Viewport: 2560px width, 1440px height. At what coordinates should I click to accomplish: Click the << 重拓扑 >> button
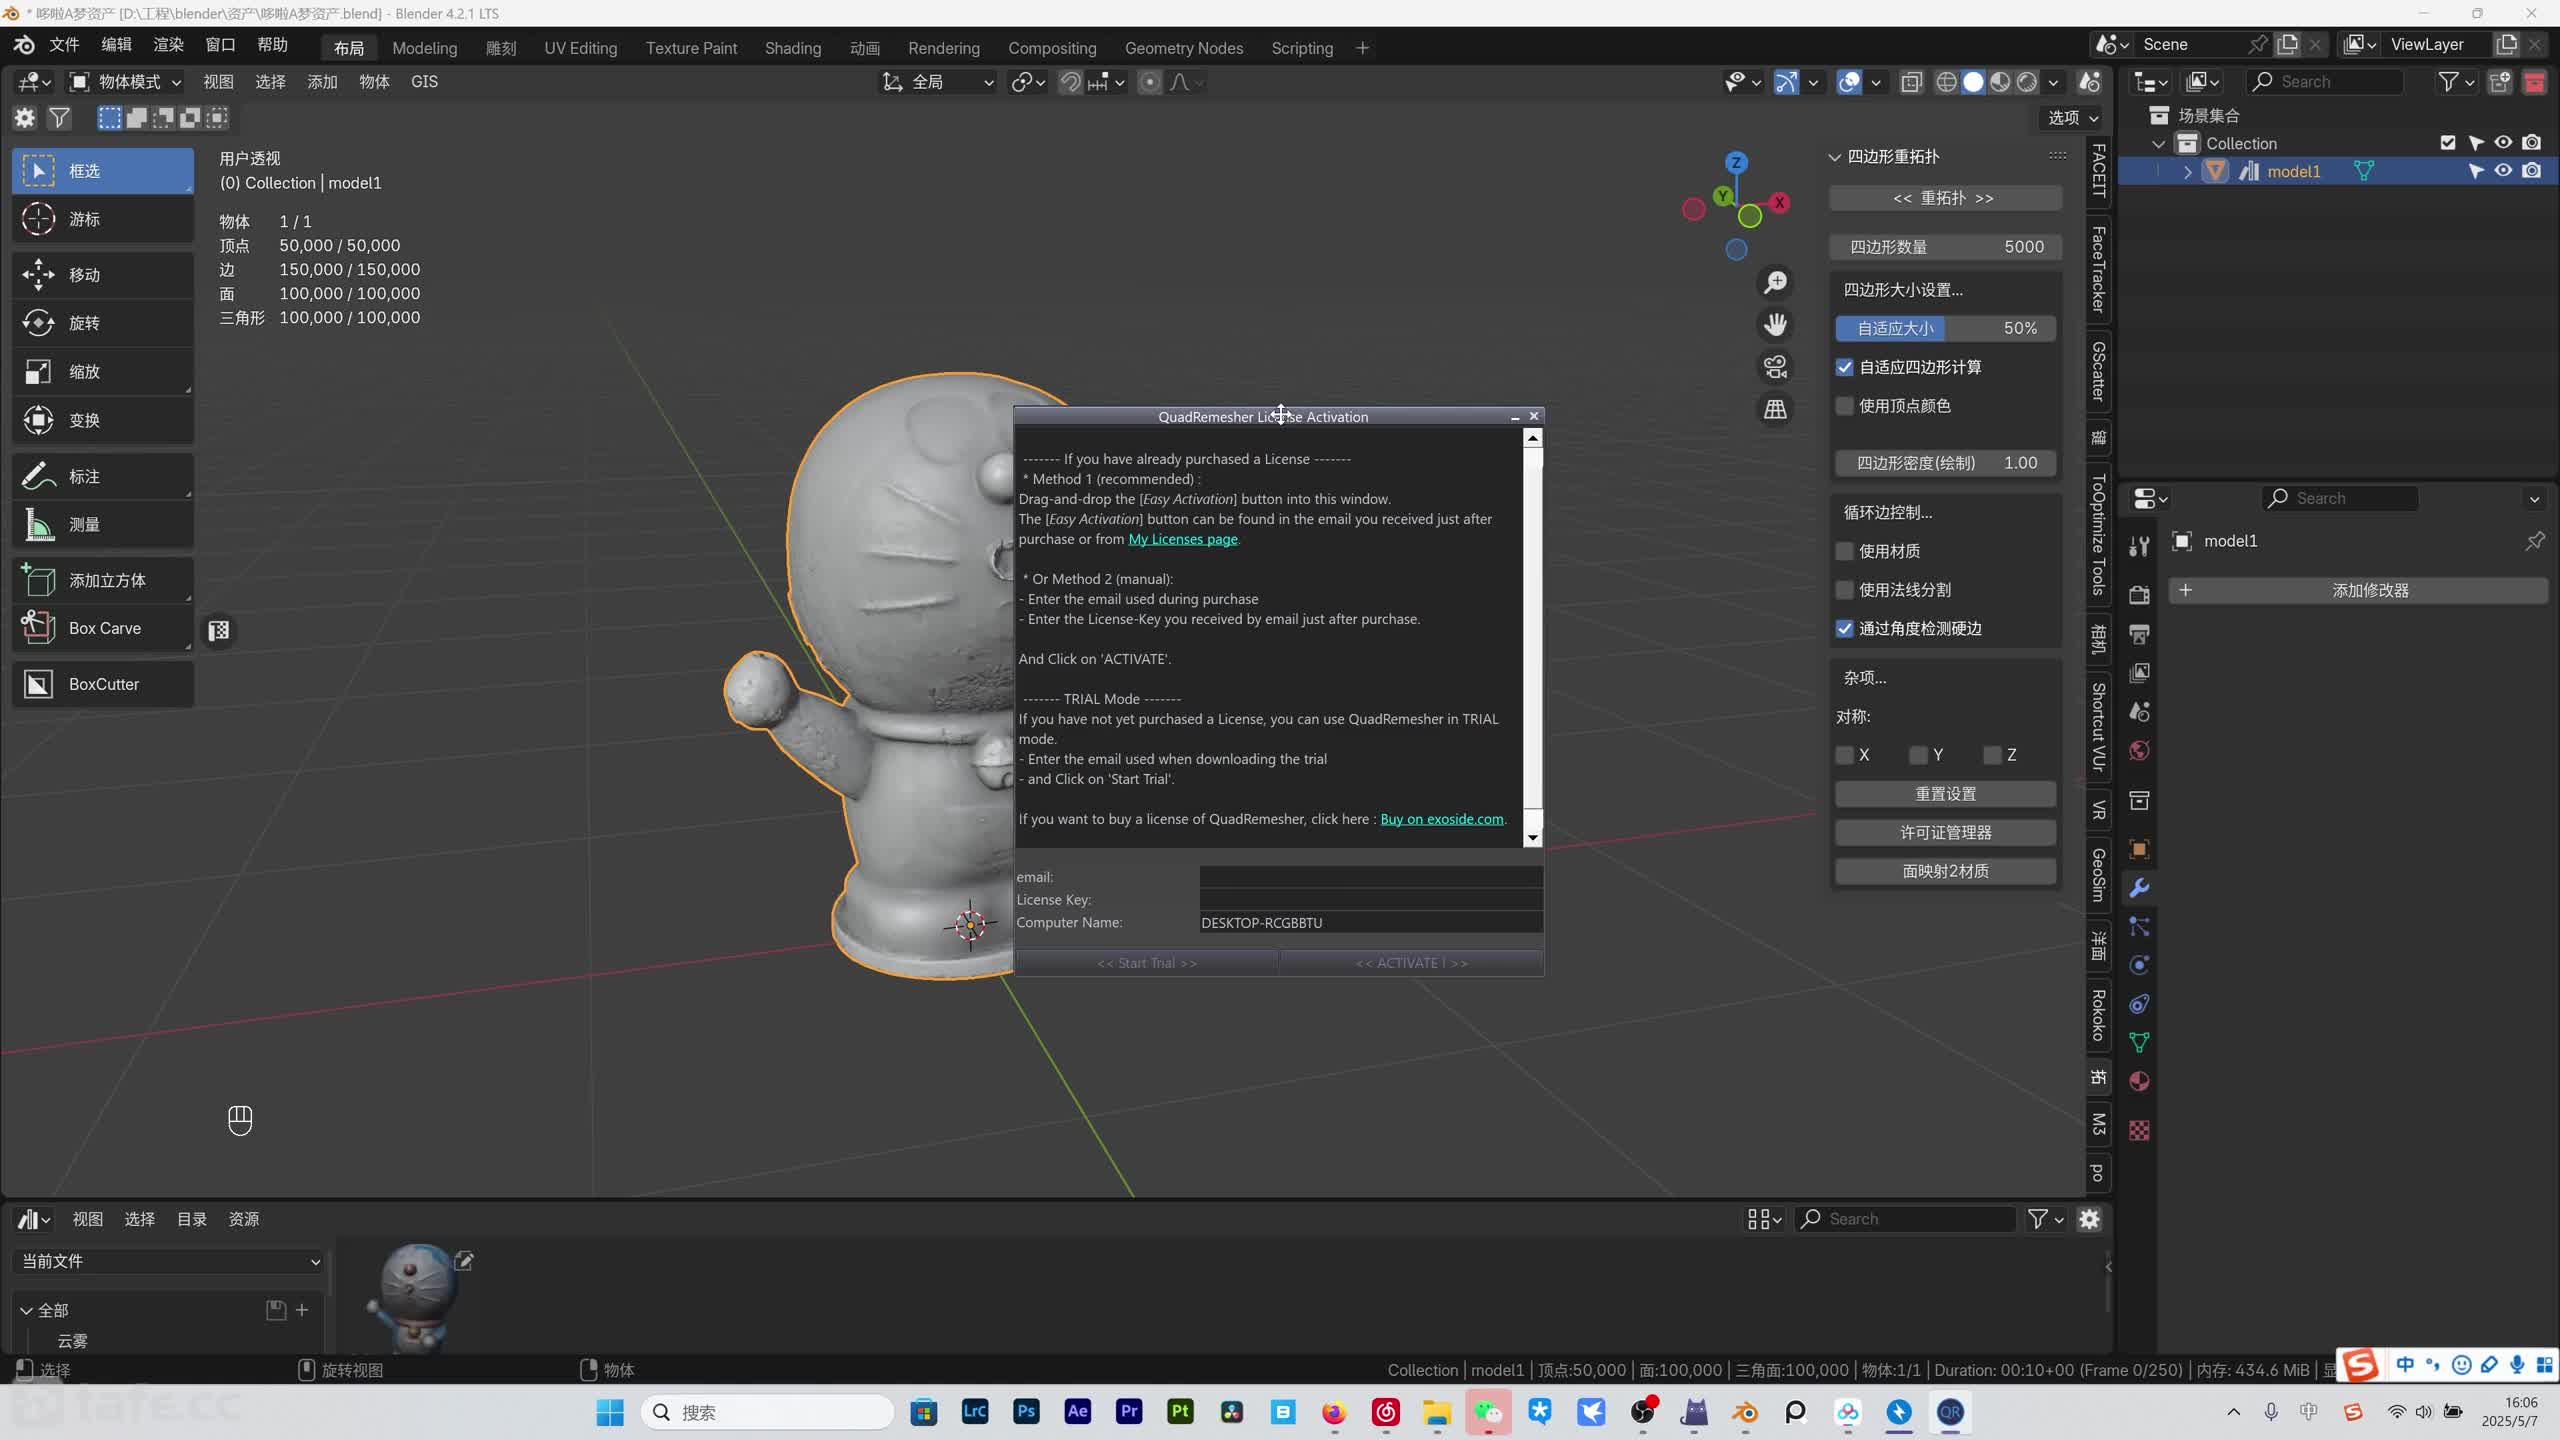tap(1945, 198)
